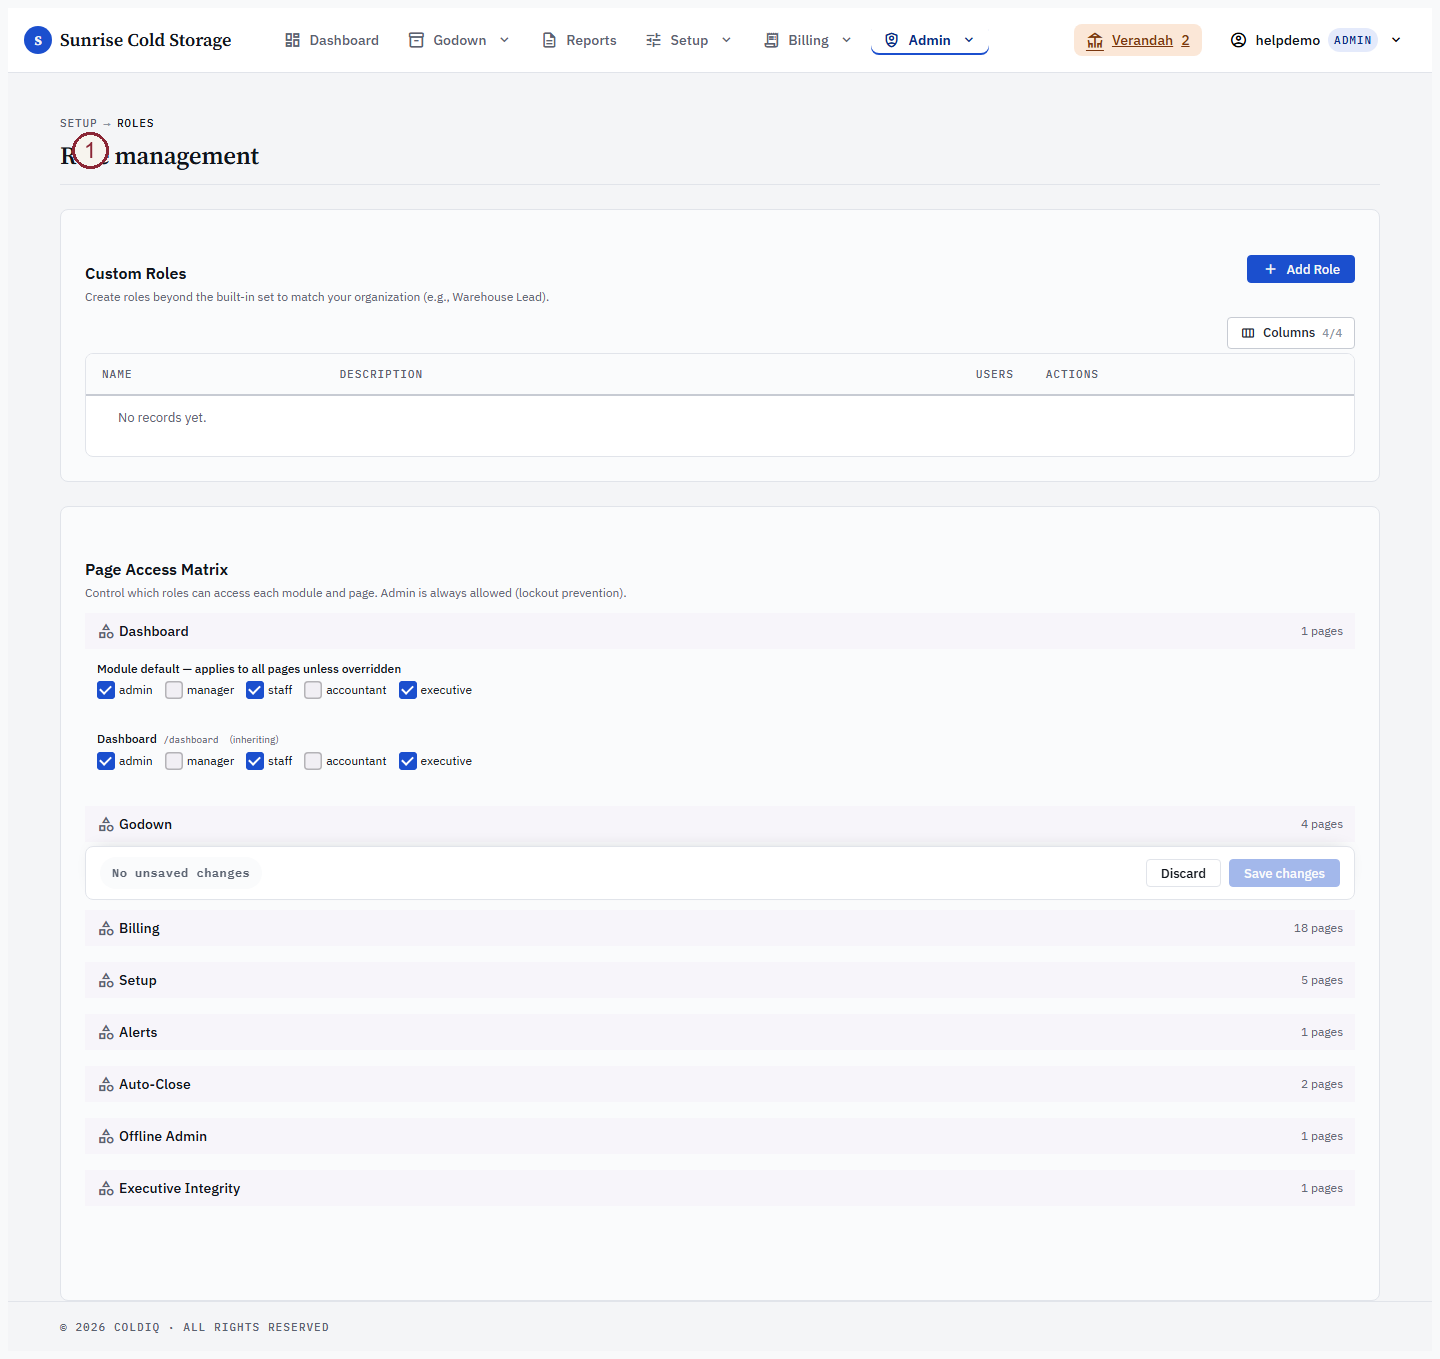Click the Auto-Close module icon

coord(106,1084)
